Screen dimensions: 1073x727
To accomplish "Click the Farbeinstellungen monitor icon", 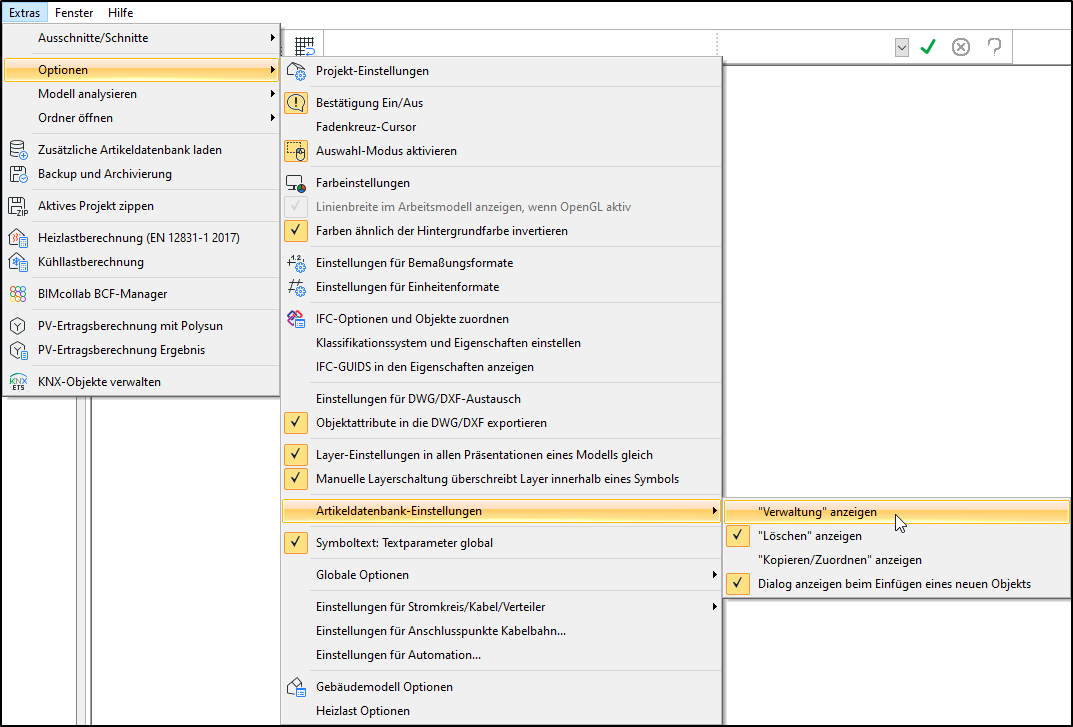I will click(x=296, y=183).
